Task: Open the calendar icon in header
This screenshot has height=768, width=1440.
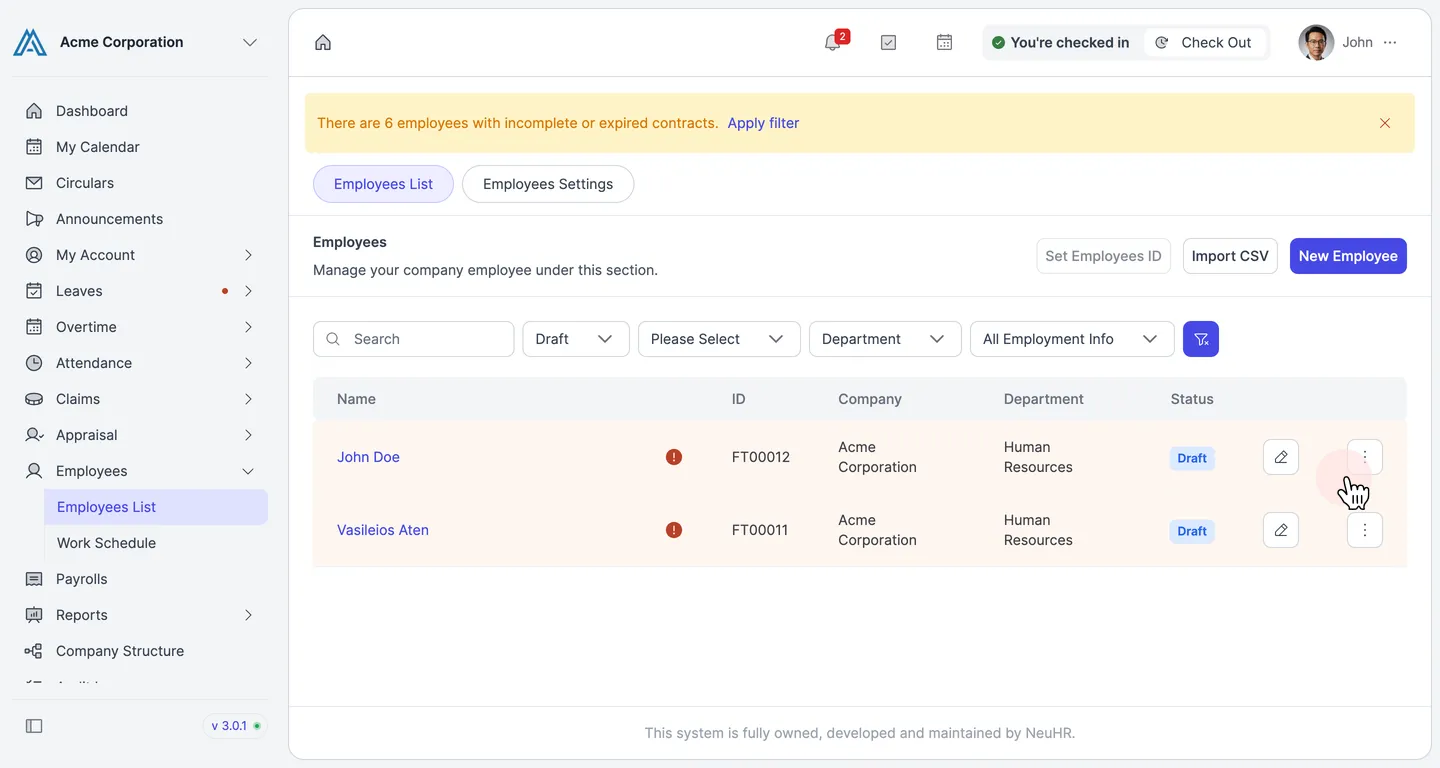Action: coord(944,42)
